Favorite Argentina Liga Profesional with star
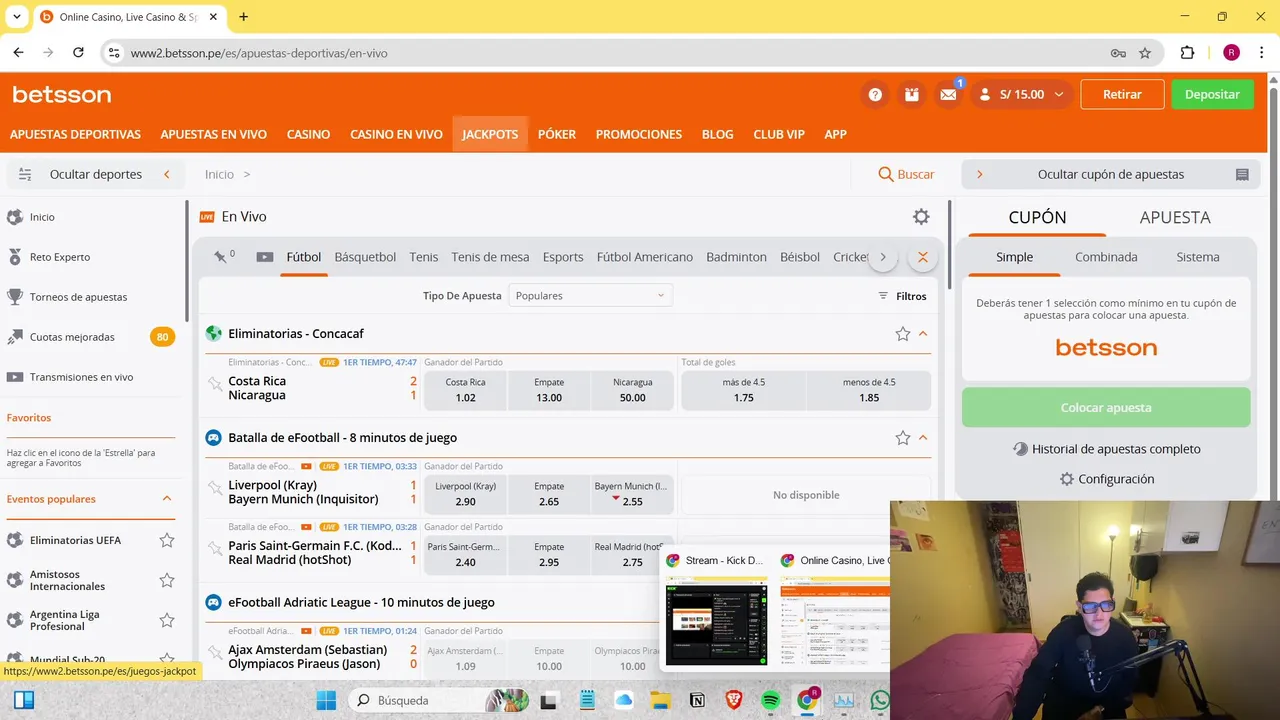 [x=167, y=620]
